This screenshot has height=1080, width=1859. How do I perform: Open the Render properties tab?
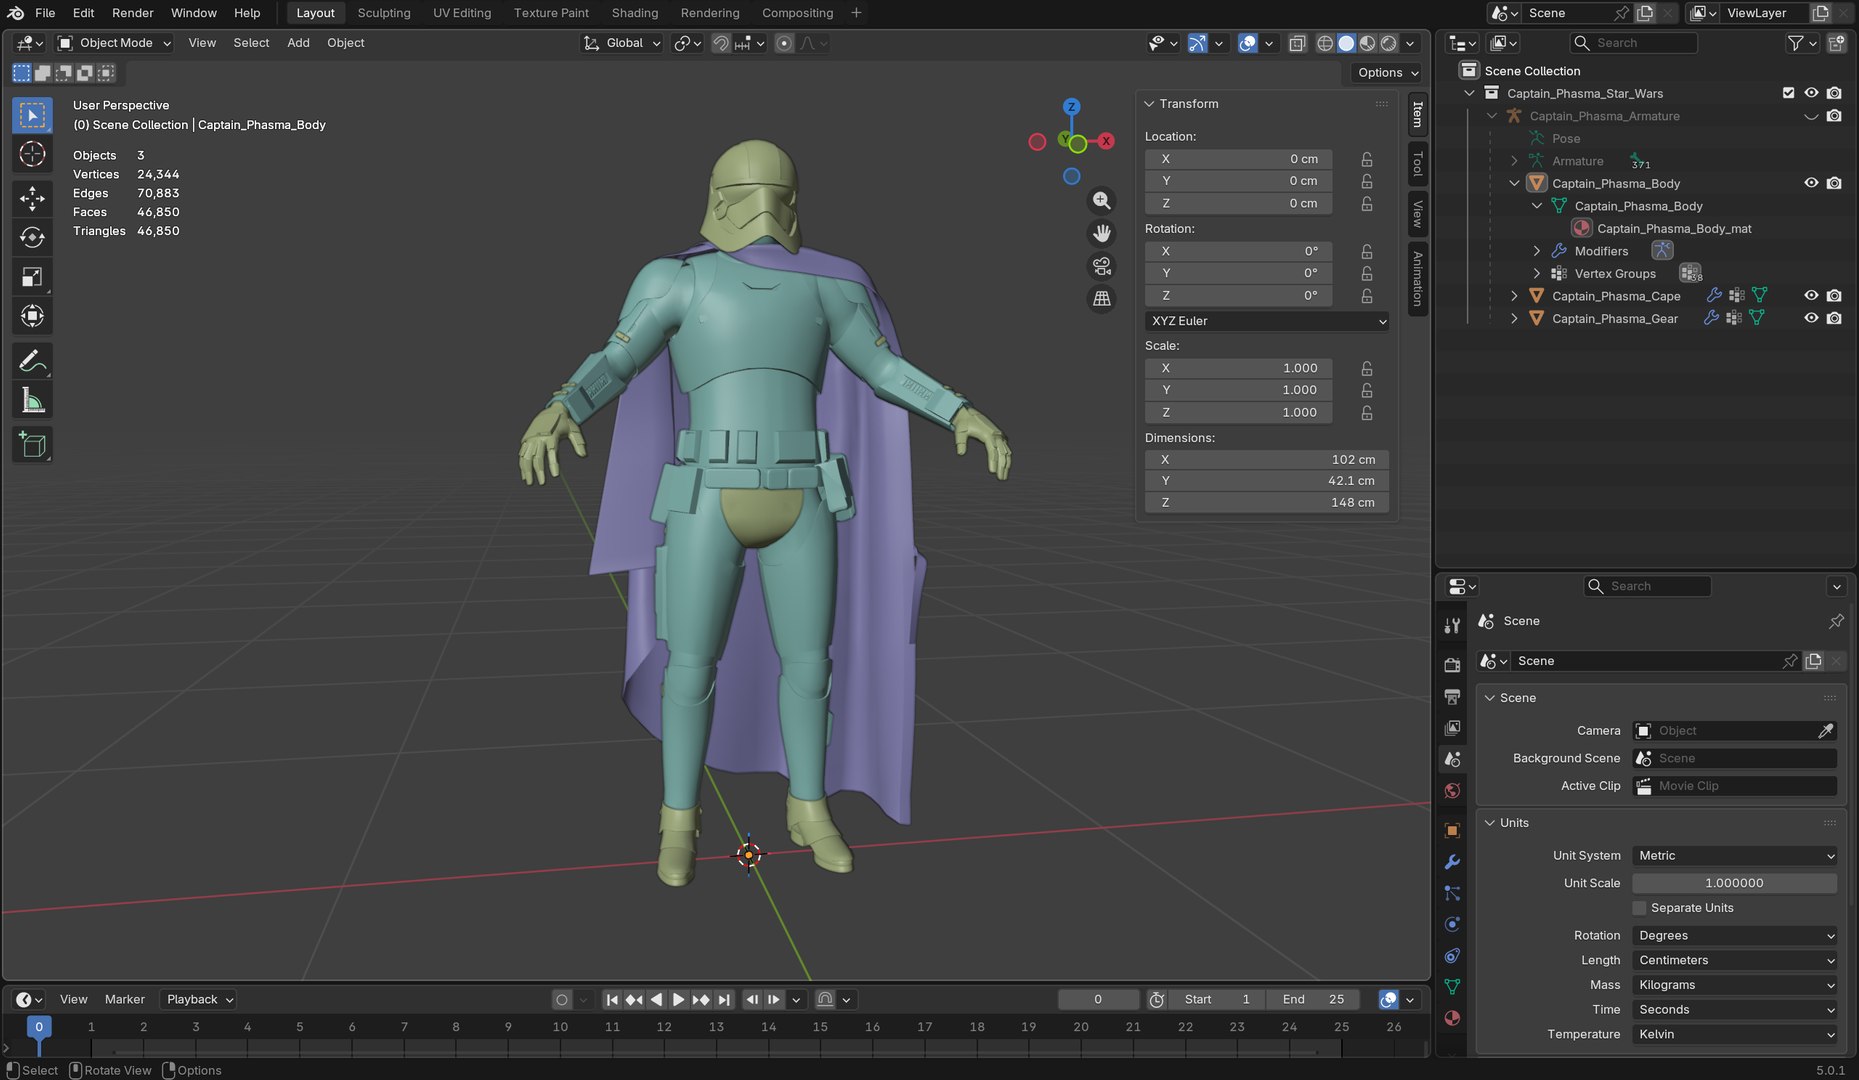click(x=1452, y=665)
